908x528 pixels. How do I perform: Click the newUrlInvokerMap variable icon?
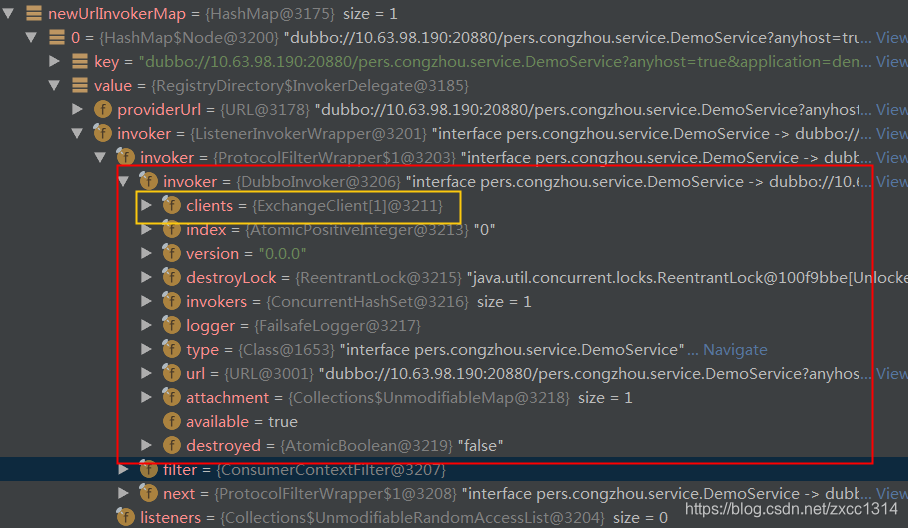coord(34,13)
